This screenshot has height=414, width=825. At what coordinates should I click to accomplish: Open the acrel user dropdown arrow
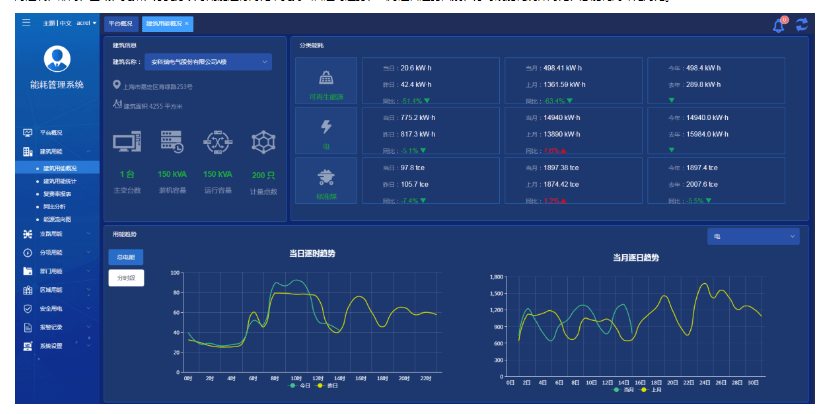95,23
